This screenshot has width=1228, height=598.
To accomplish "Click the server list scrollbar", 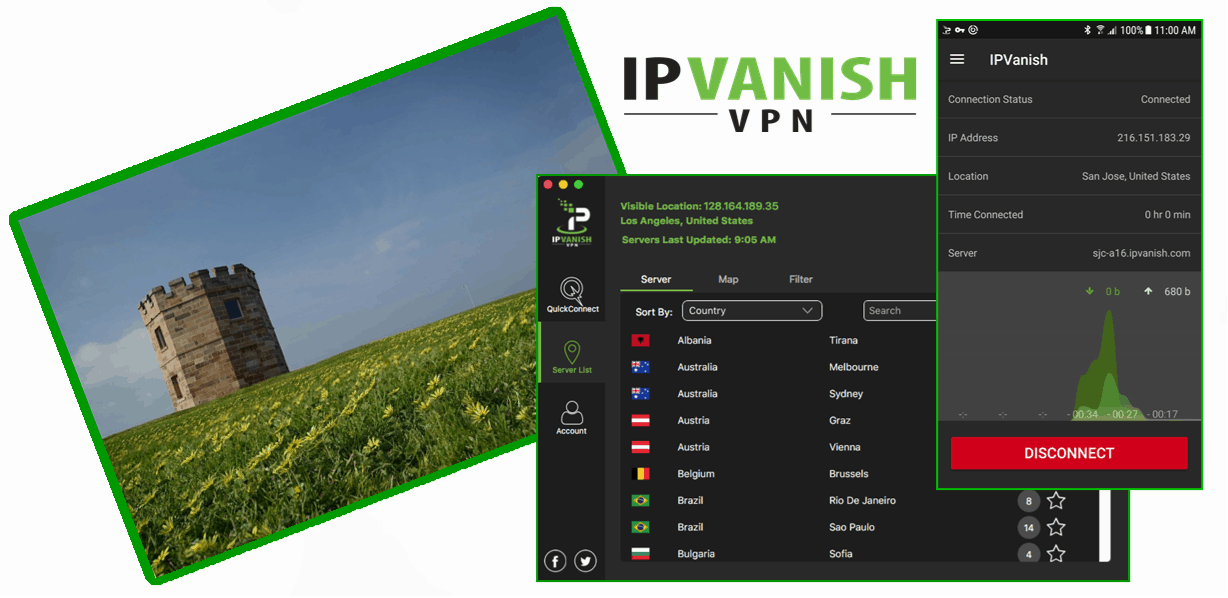I will click(x=1105, y=525).
